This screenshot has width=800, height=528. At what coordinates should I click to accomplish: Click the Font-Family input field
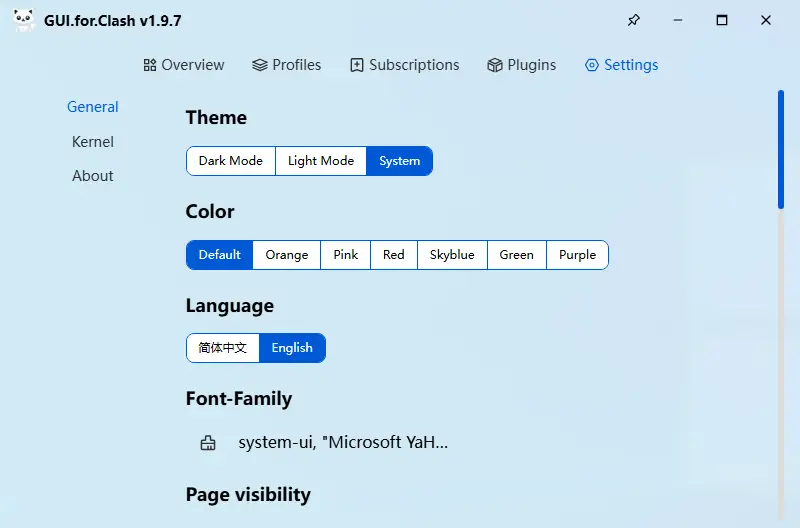coord(343,443)
